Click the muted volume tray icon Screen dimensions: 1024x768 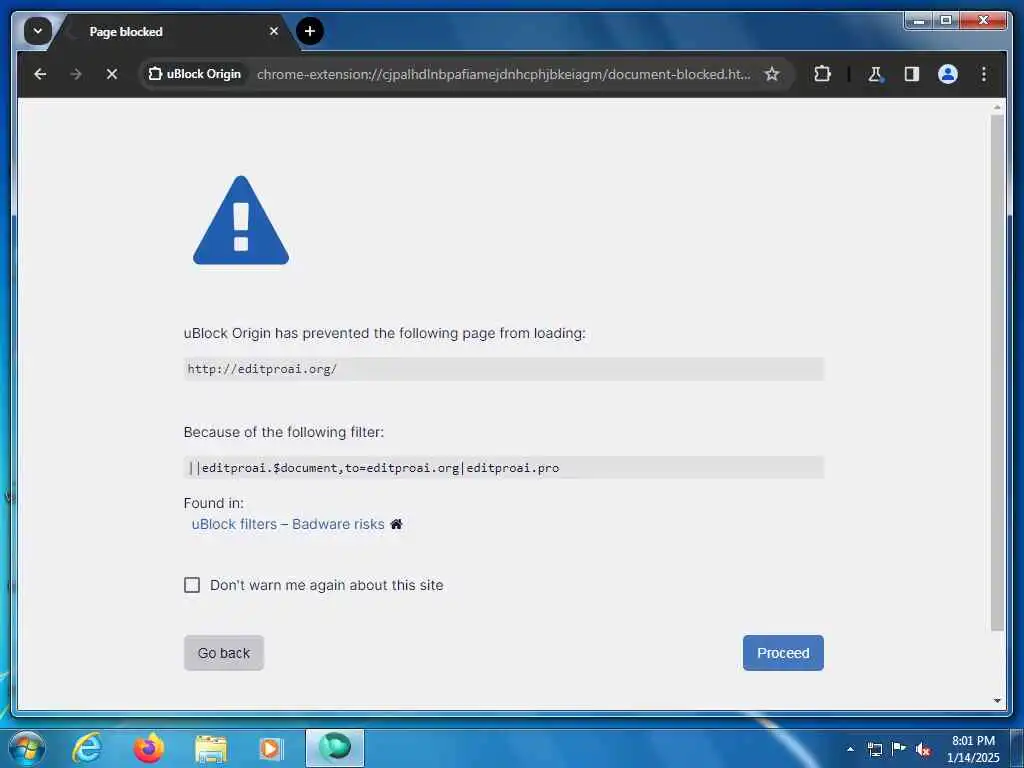click(x=923, y=749)
